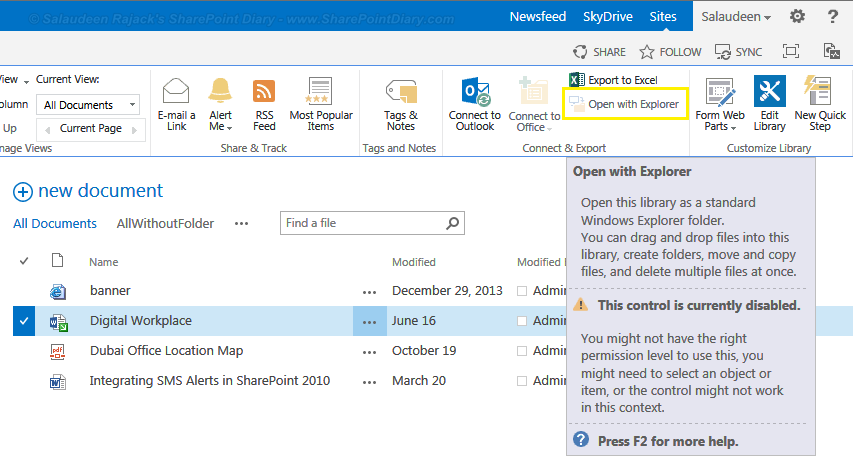Viewport: 853px width, 476px height.
Task: Click Connect to Office icon
Action: click(x=534, y=91)
